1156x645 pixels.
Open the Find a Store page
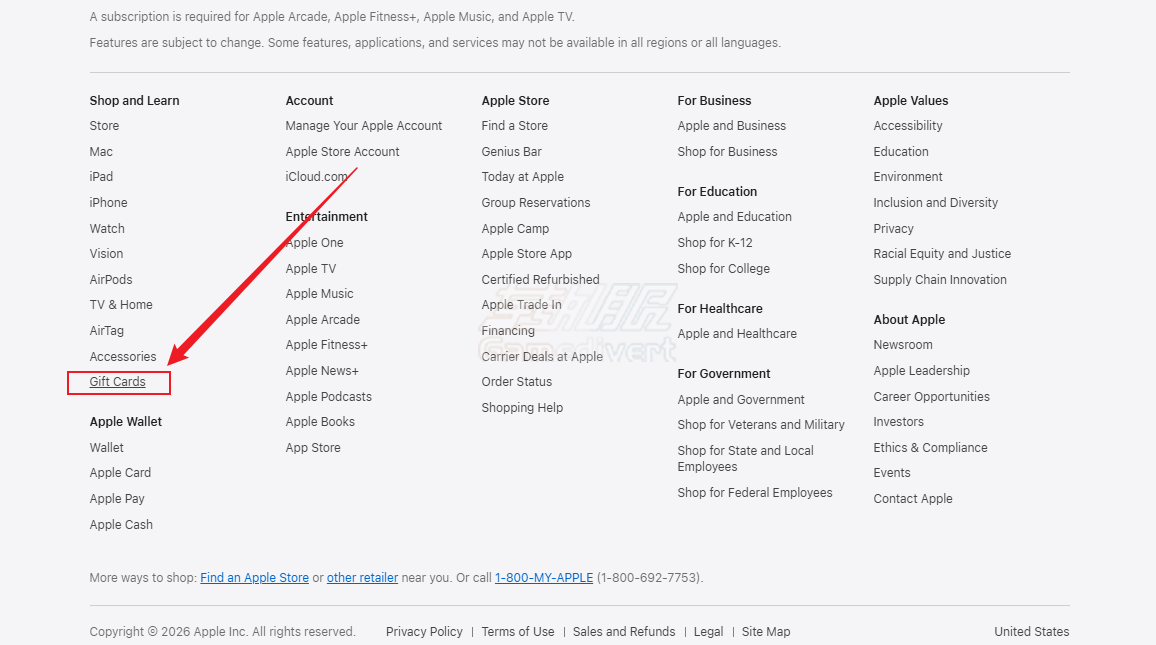tap(514, 125)
